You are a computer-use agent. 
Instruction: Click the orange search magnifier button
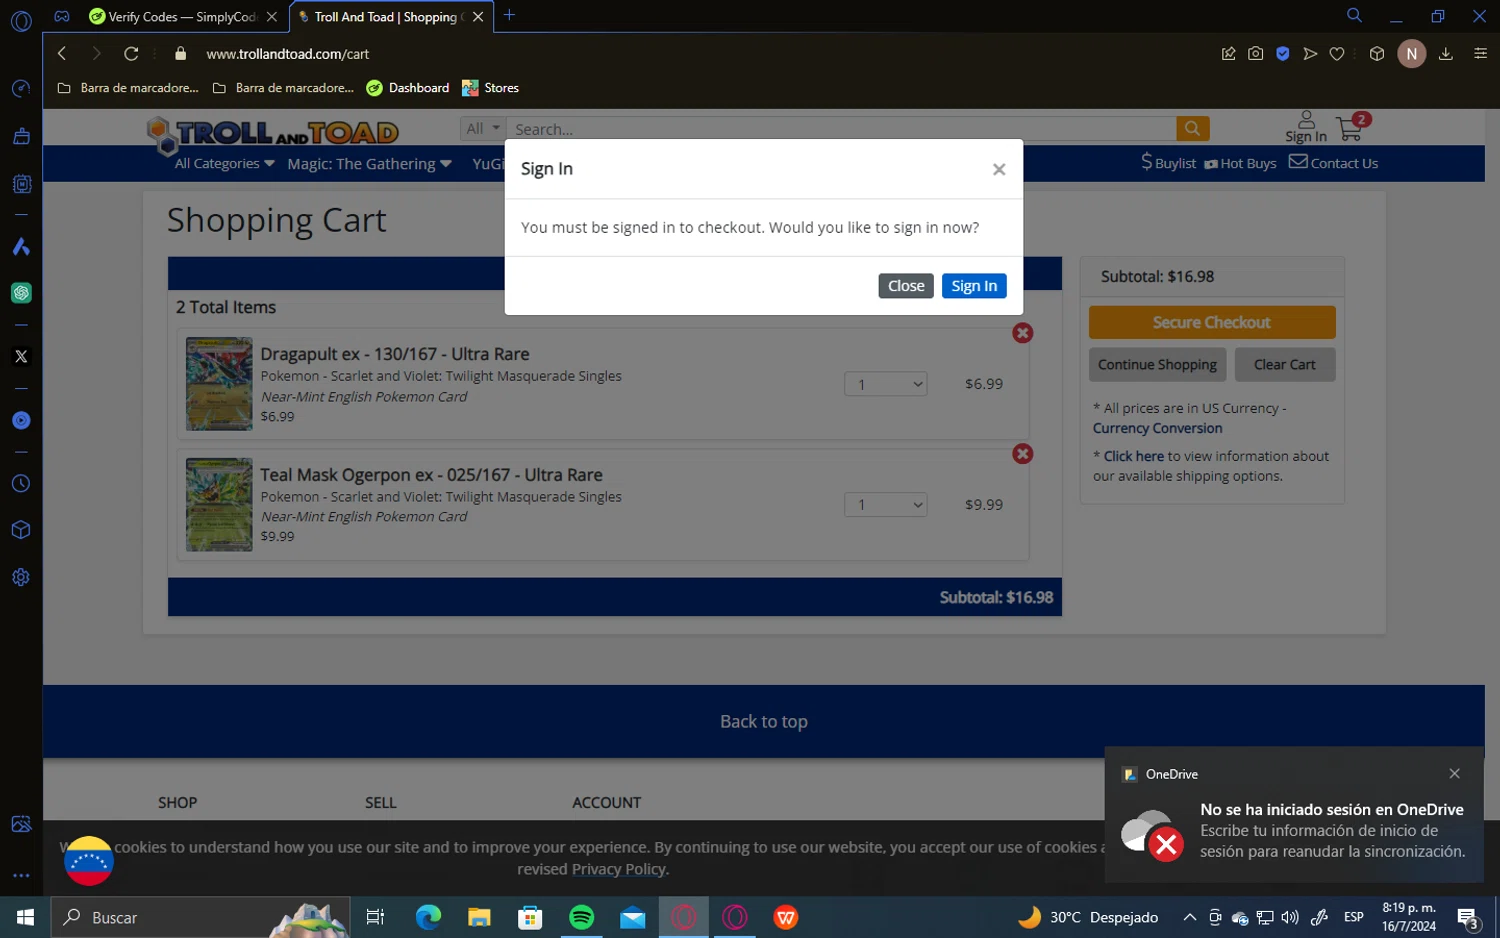tap(1192, 128)
